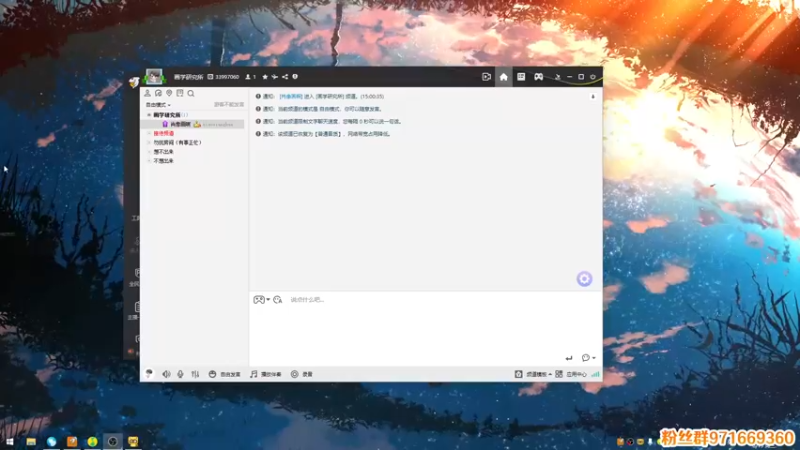Click the mushroom icon in the bottom bar
The image size is (800, 450).
coord(149,374)
